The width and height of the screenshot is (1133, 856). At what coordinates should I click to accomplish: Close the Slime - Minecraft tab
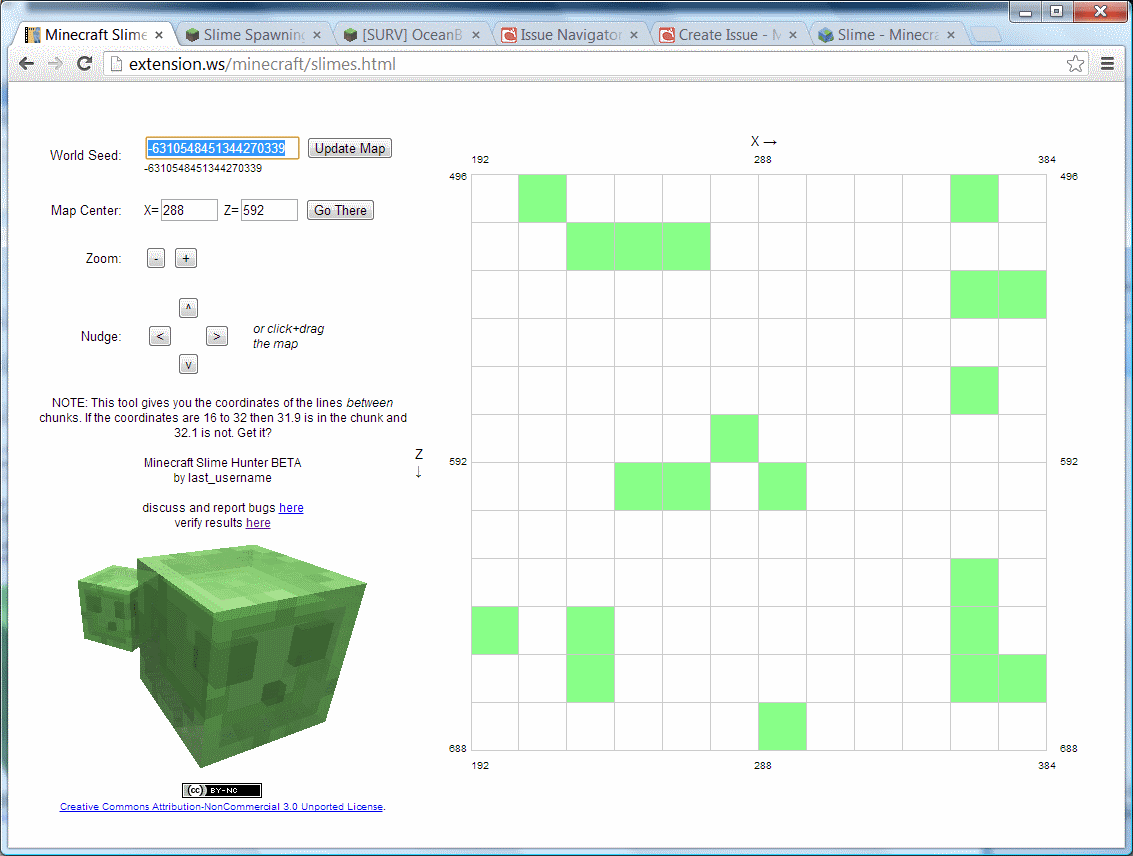coord(951,35)
